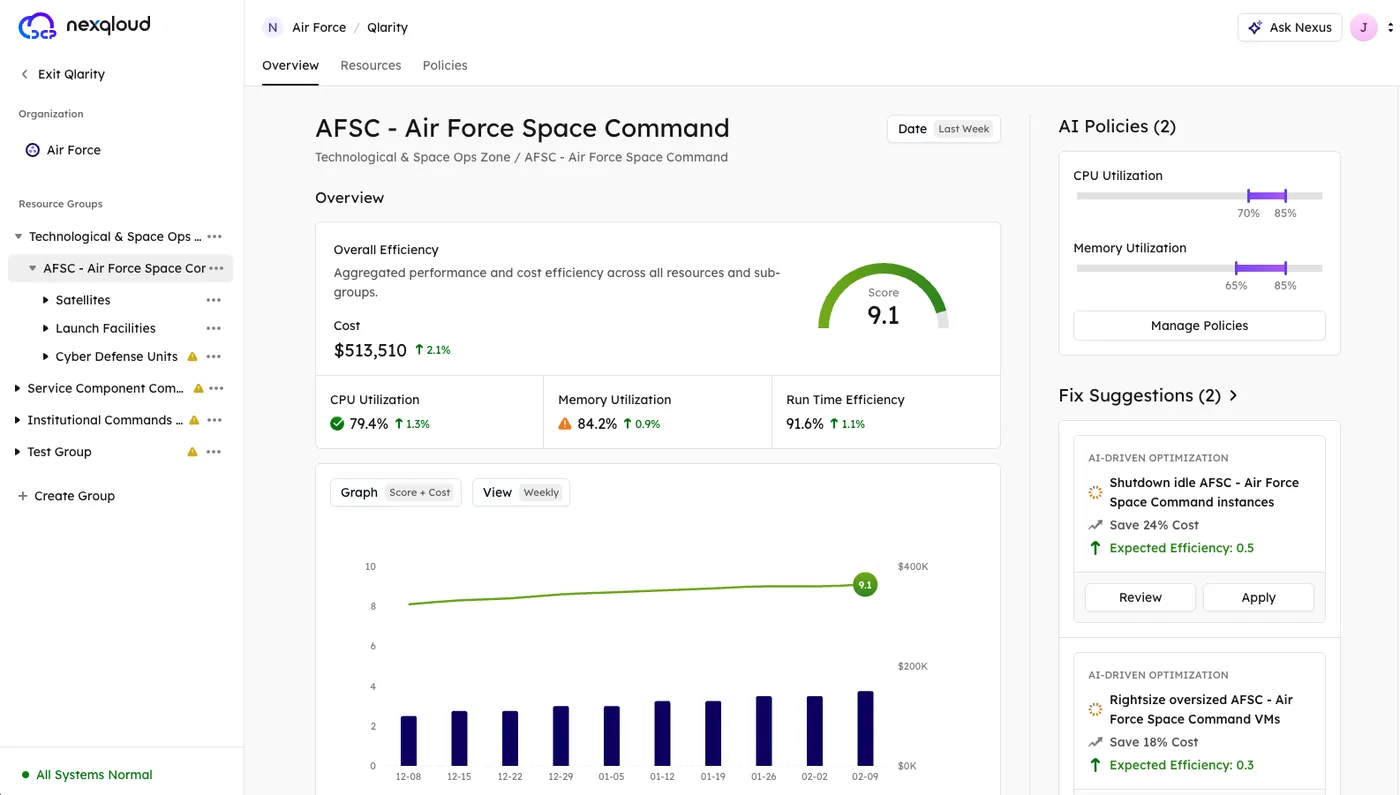Screen dimensions: 1400x795
Task: Click the 12-08 bar in the cost chart
Action: click(x=408, y=741)
